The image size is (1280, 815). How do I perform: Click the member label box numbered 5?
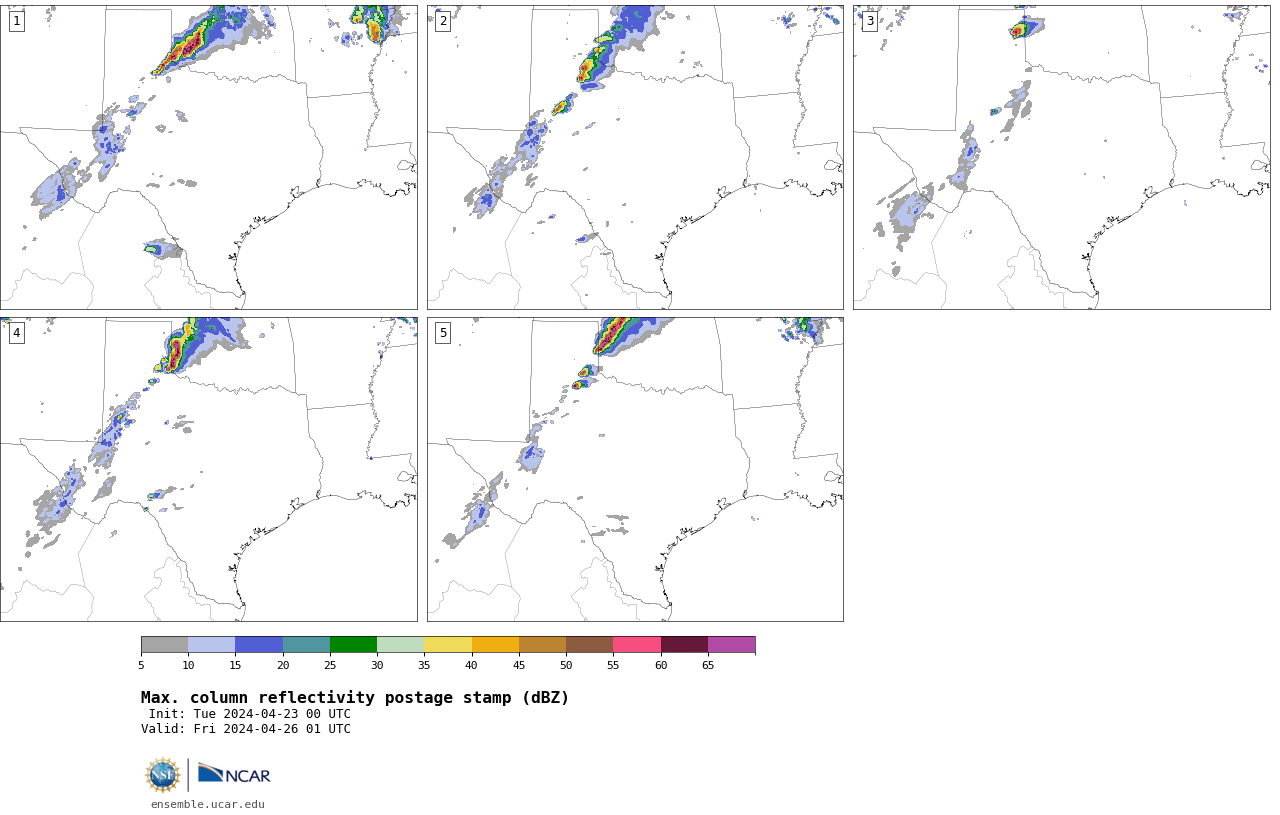[x=443, y=333]
